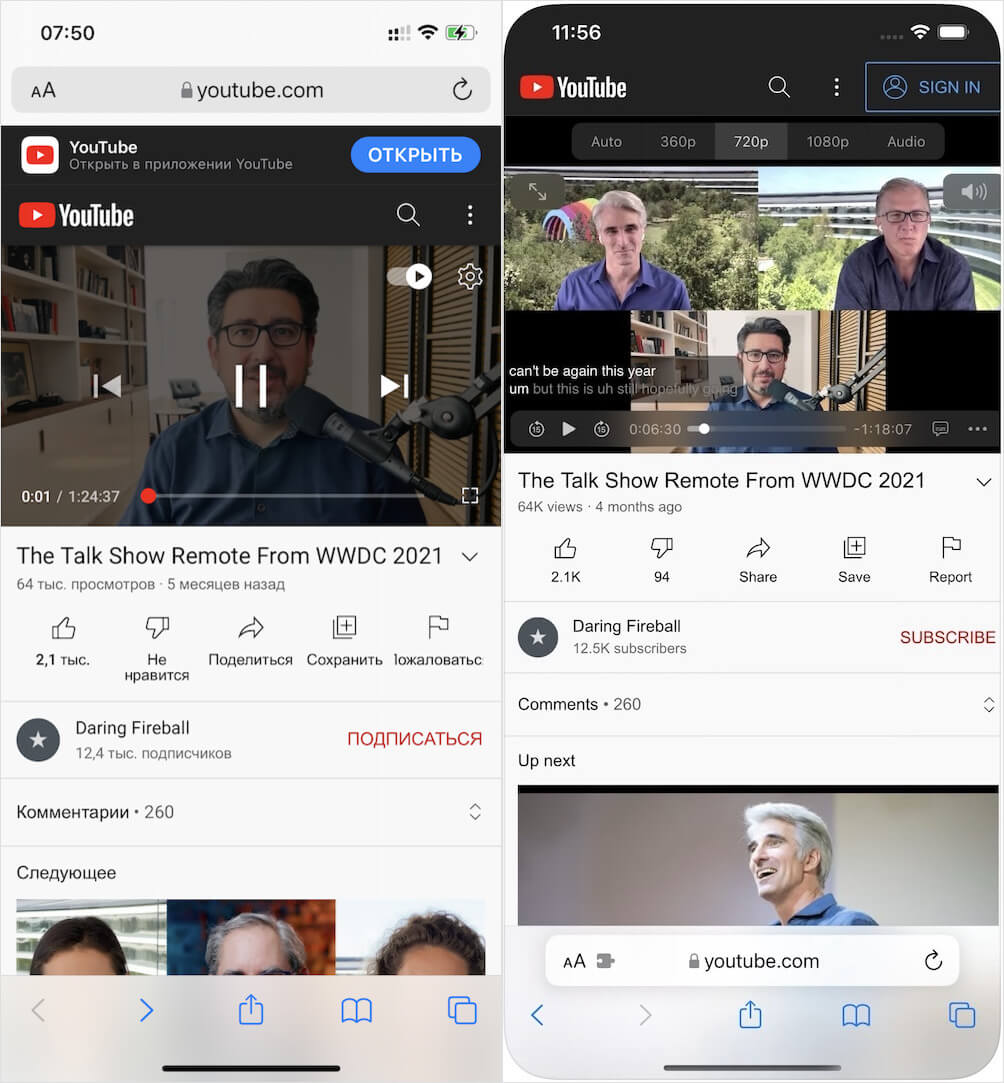Toggle the autoplay switch on the video
This screenshot has width=1004, height=1083.
pyautogui.click(x=409, y=277)
